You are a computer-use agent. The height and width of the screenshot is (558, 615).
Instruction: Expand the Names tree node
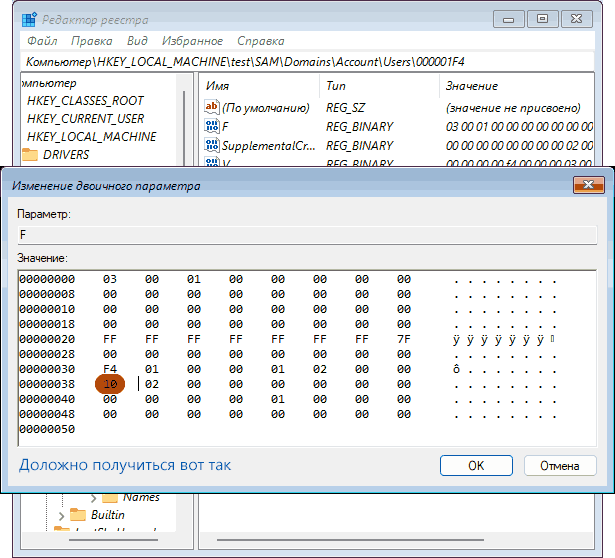tap(93, 498)
